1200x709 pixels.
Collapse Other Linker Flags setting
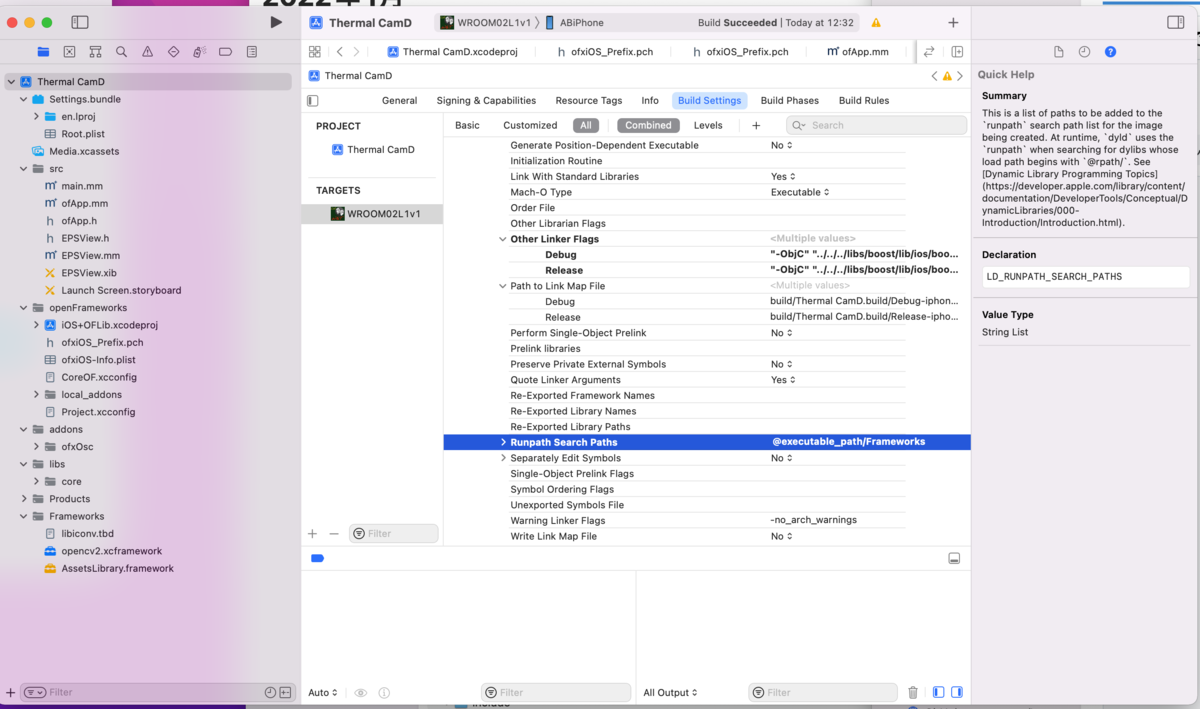point(503,239)
